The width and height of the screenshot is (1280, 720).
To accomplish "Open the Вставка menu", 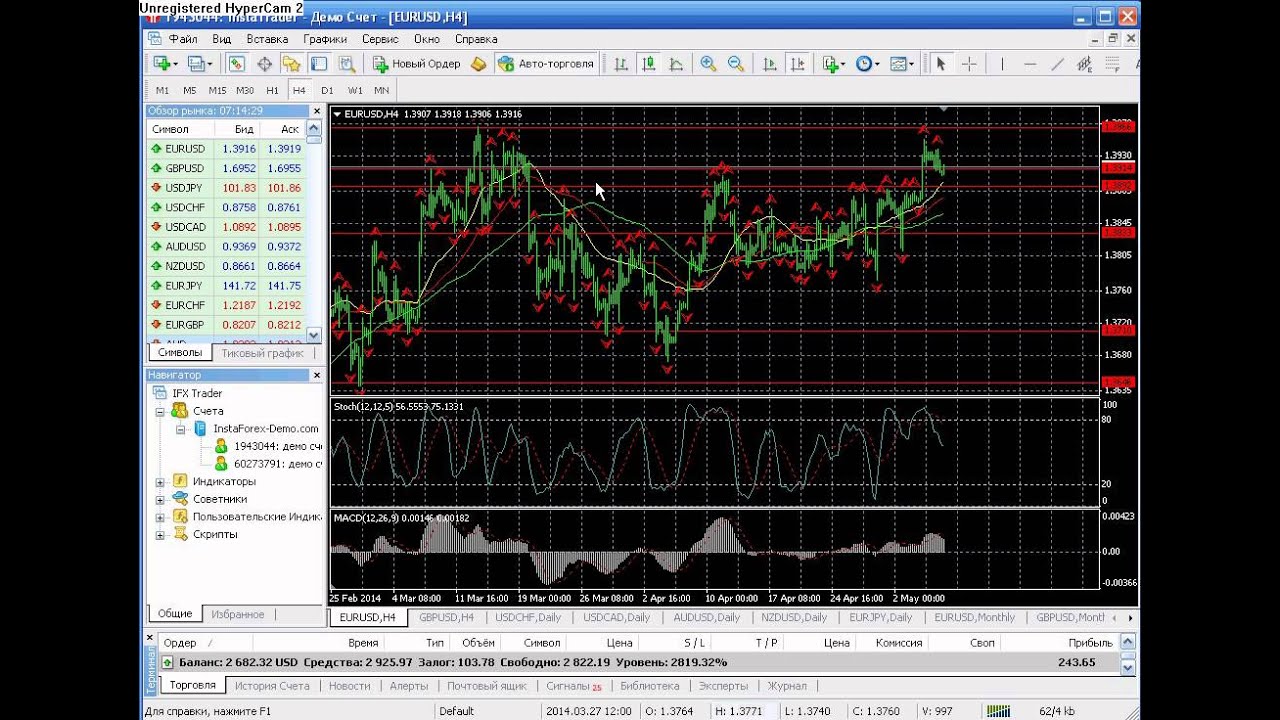I will tap(267, 39).
